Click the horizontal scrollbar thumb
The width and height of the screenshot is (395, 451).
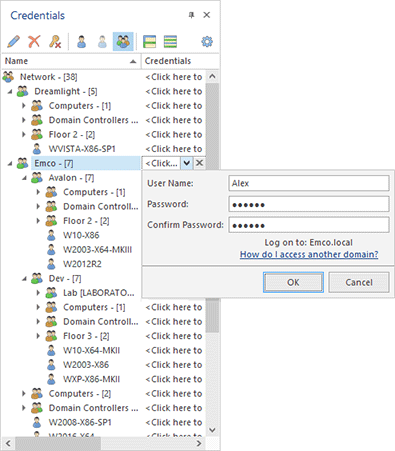(x=58, y=443)
